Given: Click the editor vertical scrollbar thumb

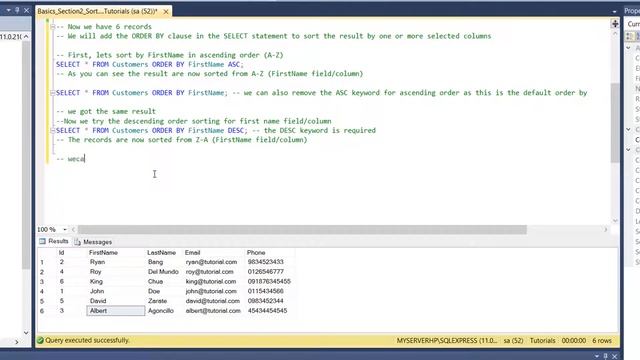Looking at the screenshot, I should coord(615,122).
